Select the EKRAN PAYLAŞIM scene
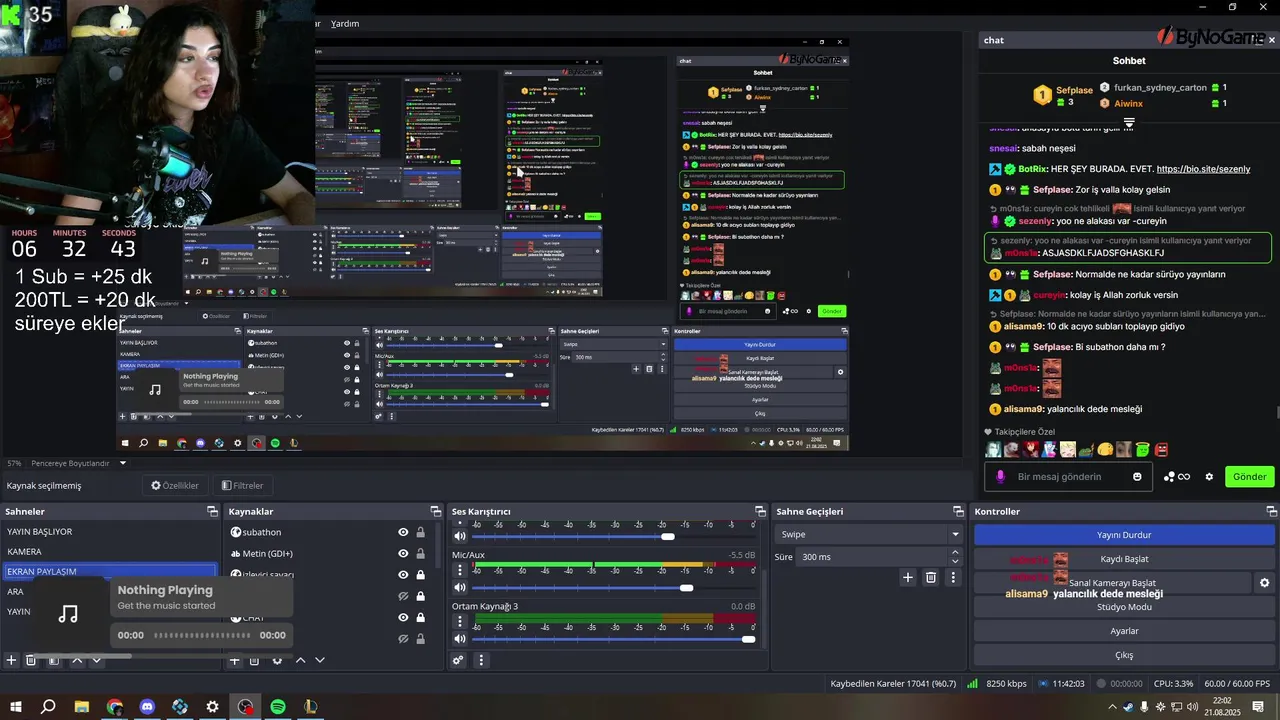 click(108, 572)
